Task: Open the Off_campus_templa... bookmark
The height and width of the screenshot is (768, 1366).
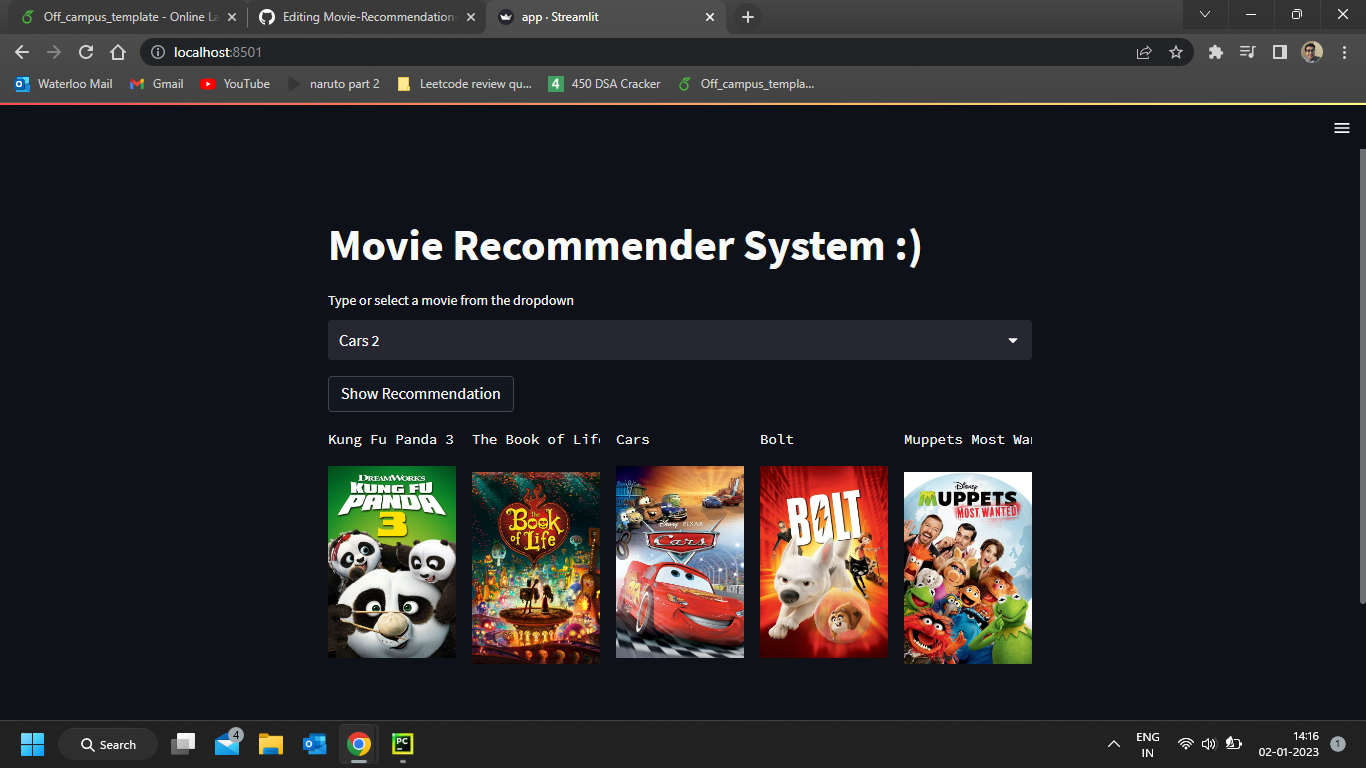Action: (746, 84)
